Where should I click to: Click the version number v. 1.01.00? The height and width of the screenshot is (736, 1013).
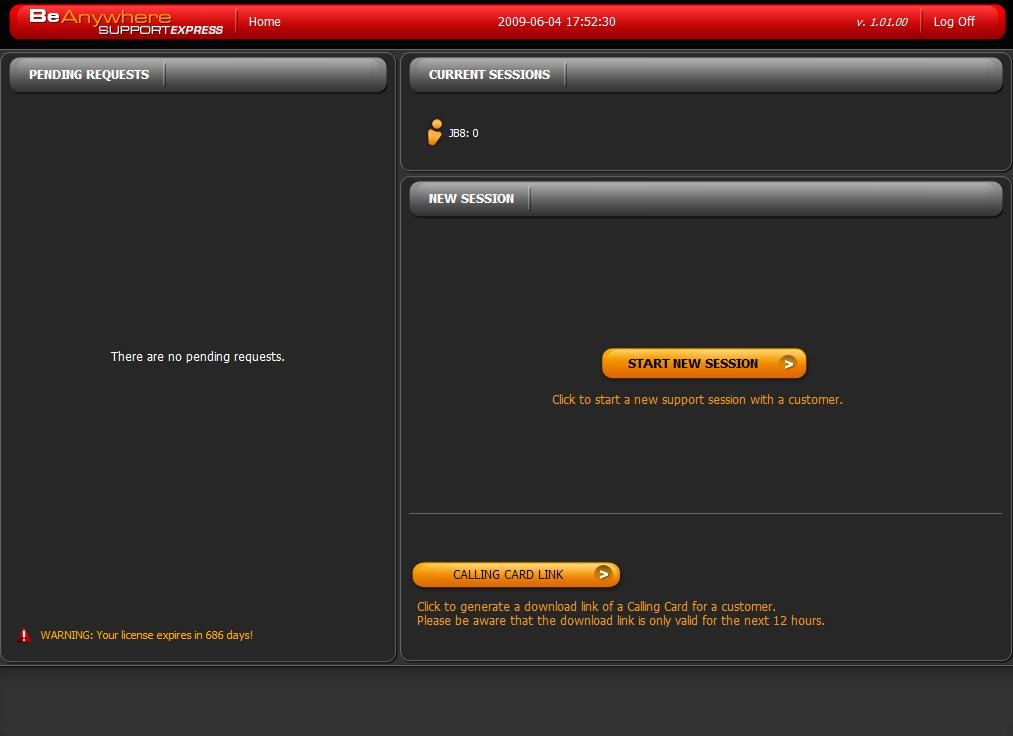(x=881, y=22)
